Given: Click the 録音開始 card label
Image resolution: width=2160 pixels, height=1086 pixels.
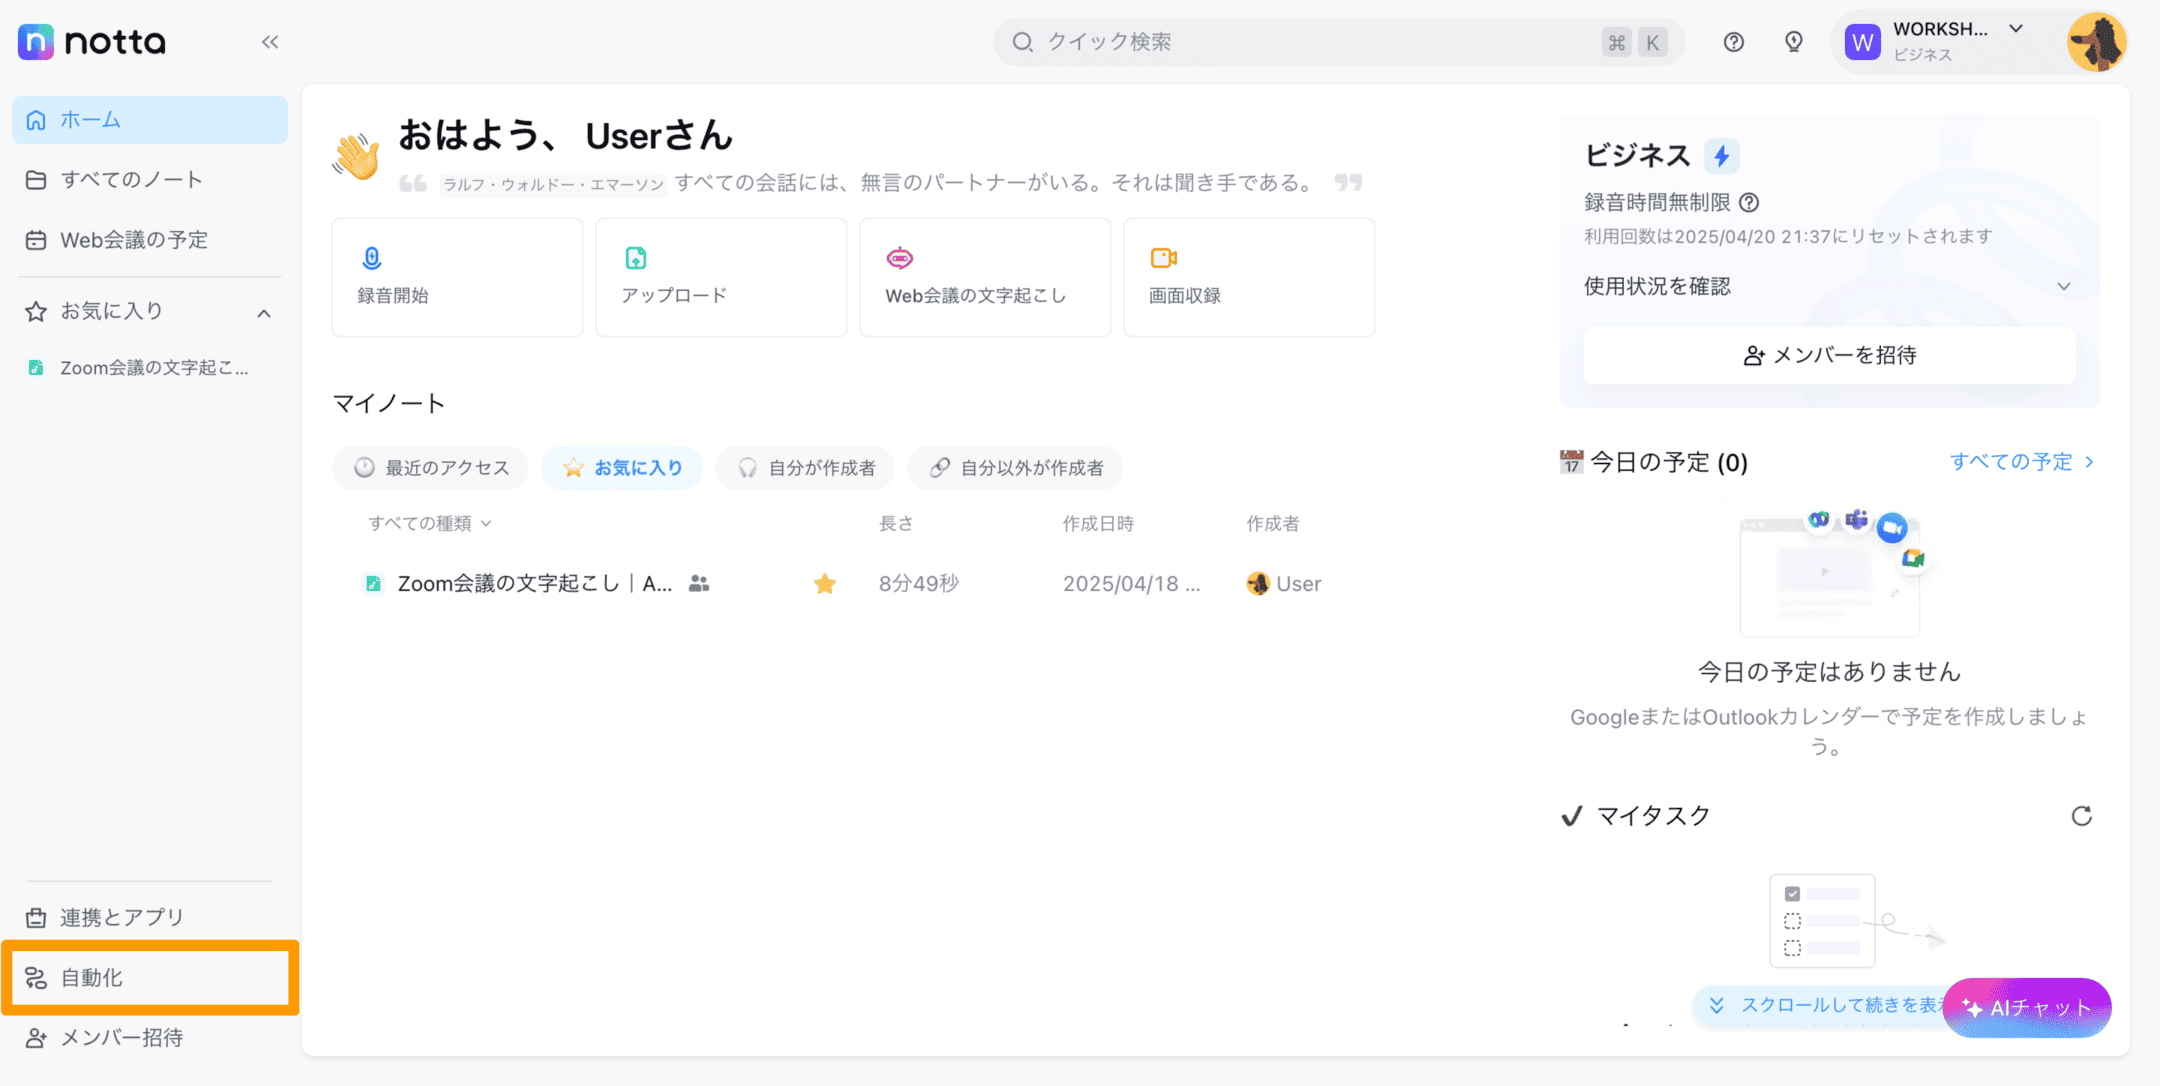Looking at the screenshot, I should tap(393, 296).
